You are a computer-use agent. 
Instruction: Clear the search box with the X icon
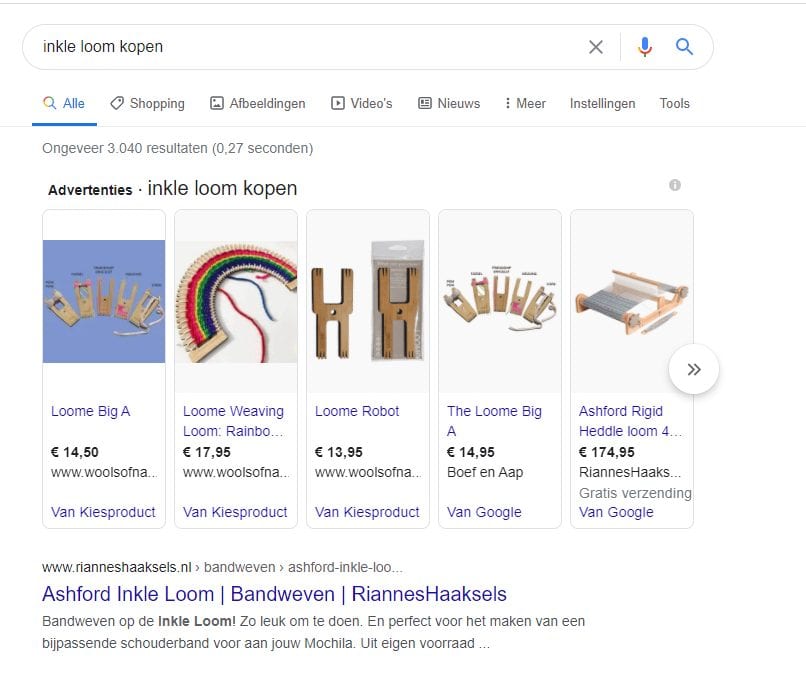[x=595, y=47]
